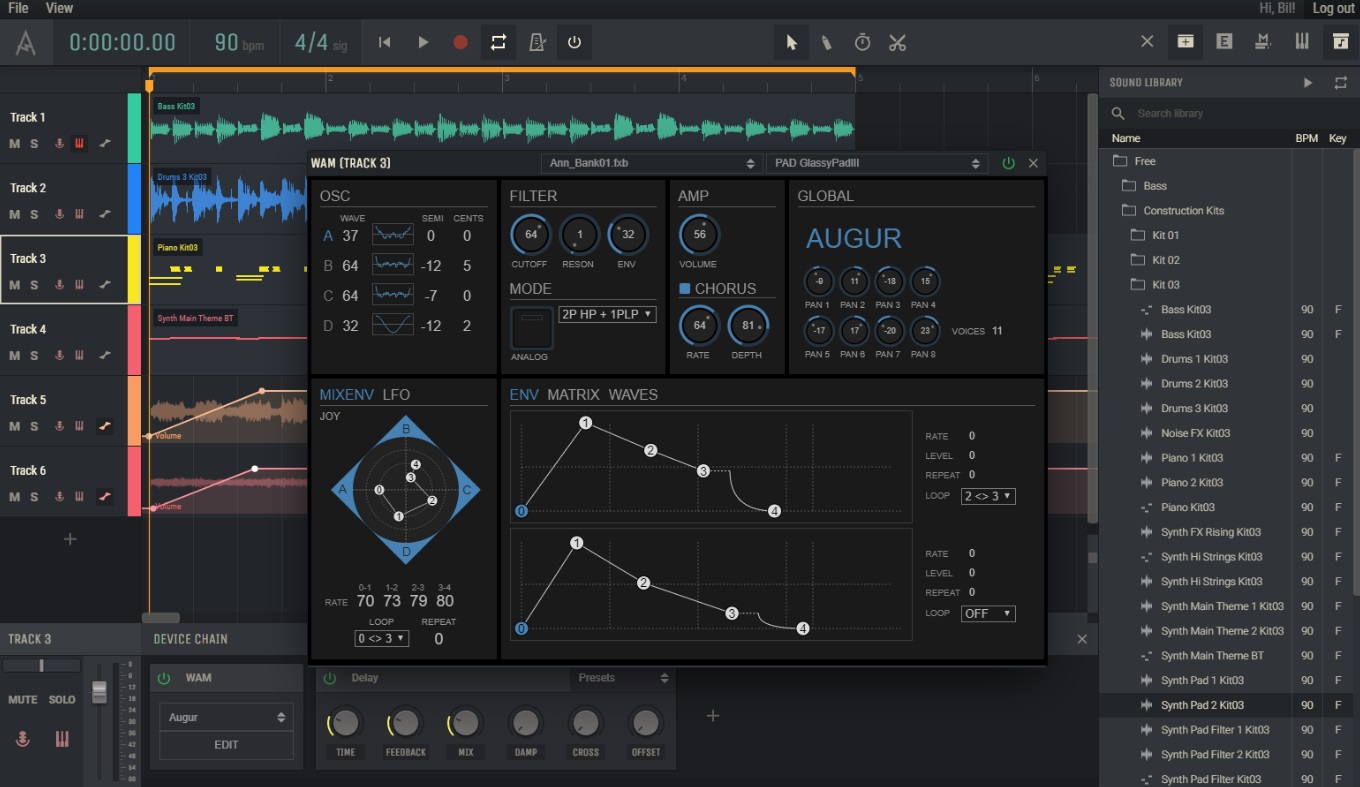The image size is (1360, 787).
Task: Select the pencil draw tool
Action: click(x=826, y=42)
